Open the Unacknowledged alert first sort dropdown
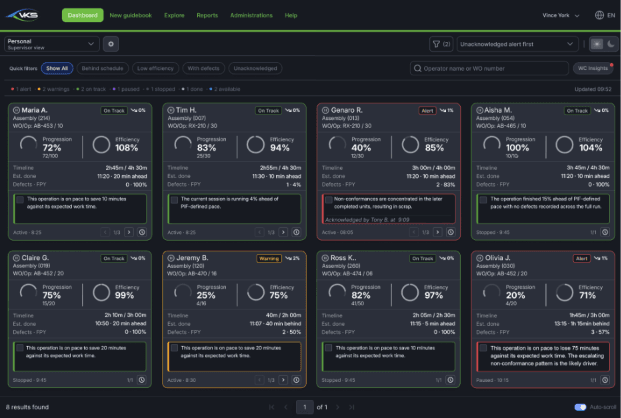The height and width of the screenshot is (418, 621). pyautogui.click(x=517, y=44)
